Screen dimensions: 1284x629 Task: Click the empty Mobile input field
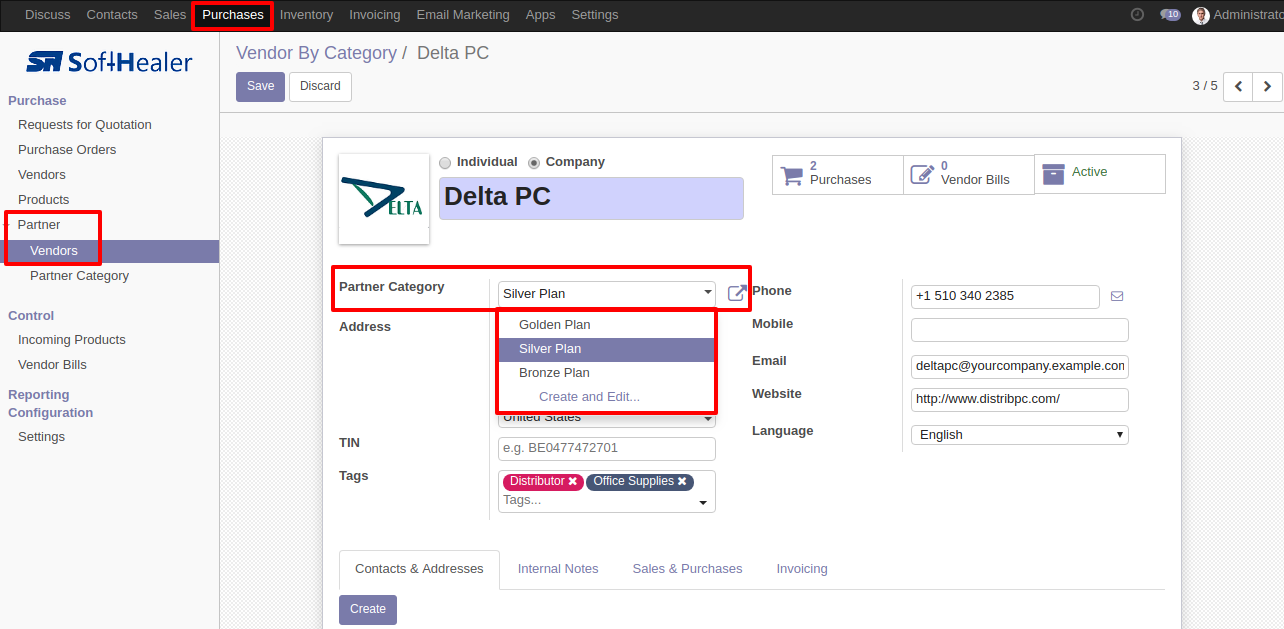pyautogui.click(x=1020, y=330)
